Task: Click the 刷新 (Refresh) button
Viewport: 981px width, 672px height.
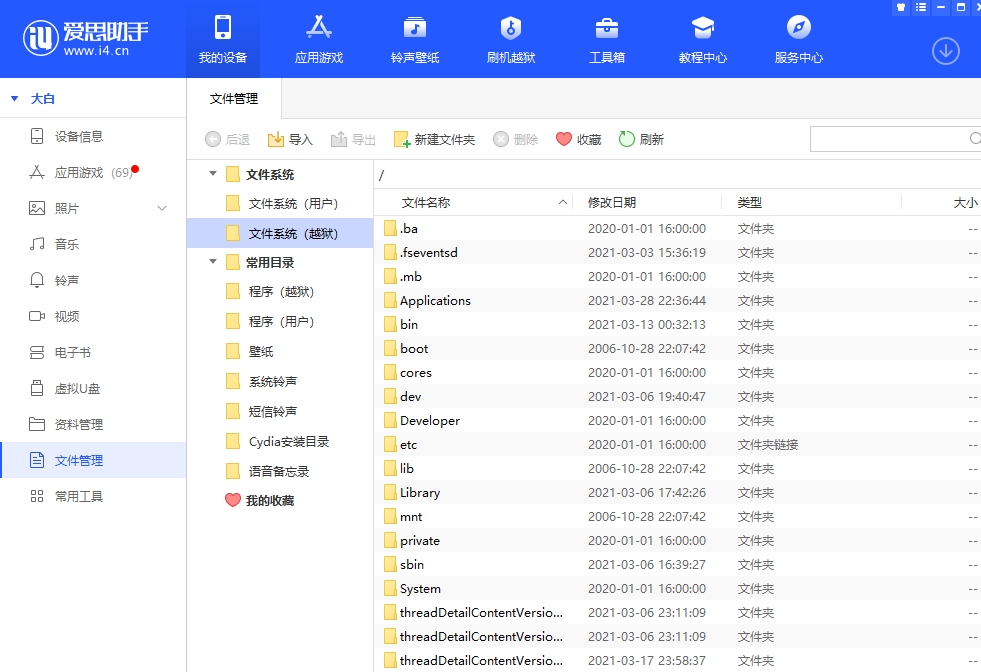Action: tap(640, 139)
